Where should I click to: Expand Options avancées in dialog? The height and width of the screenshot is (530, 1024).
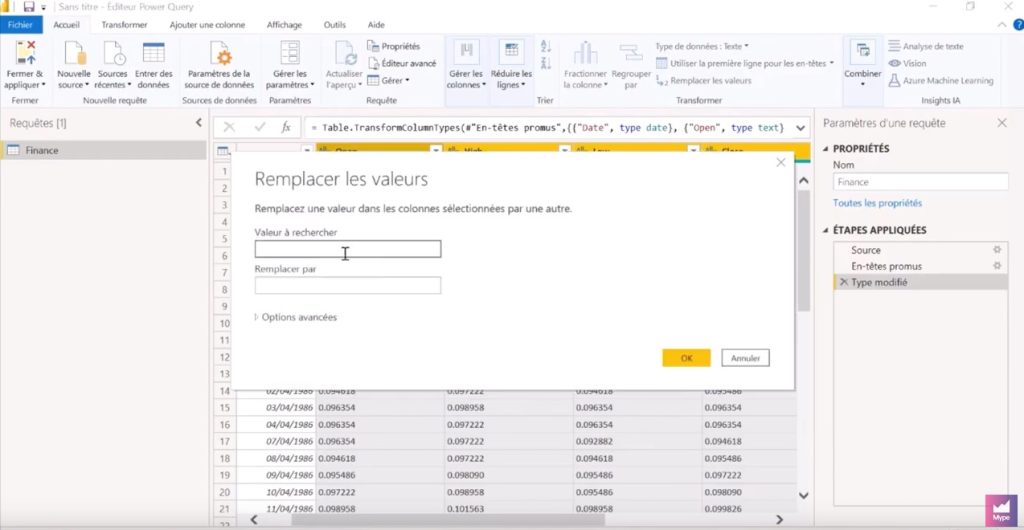point(296,317)
